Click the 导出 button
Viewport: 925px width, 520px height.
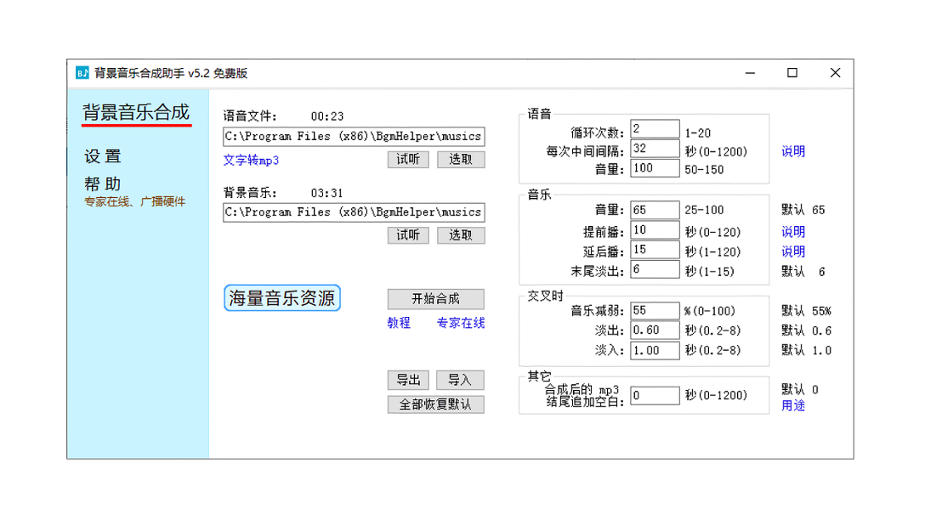pos(408,380)
